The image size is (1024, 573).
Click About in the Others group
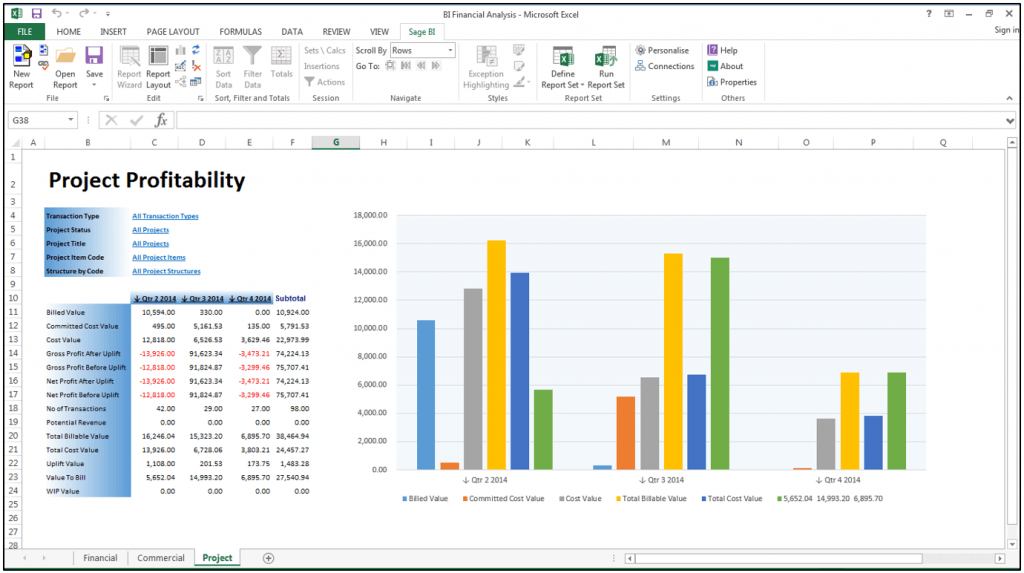tap(726, 66)
